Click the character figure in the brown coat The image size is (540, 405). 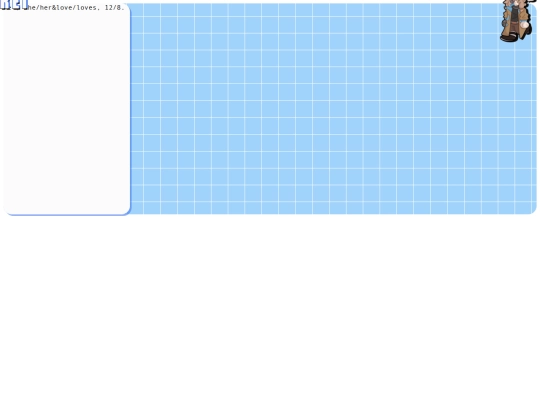tap(517, 21)
